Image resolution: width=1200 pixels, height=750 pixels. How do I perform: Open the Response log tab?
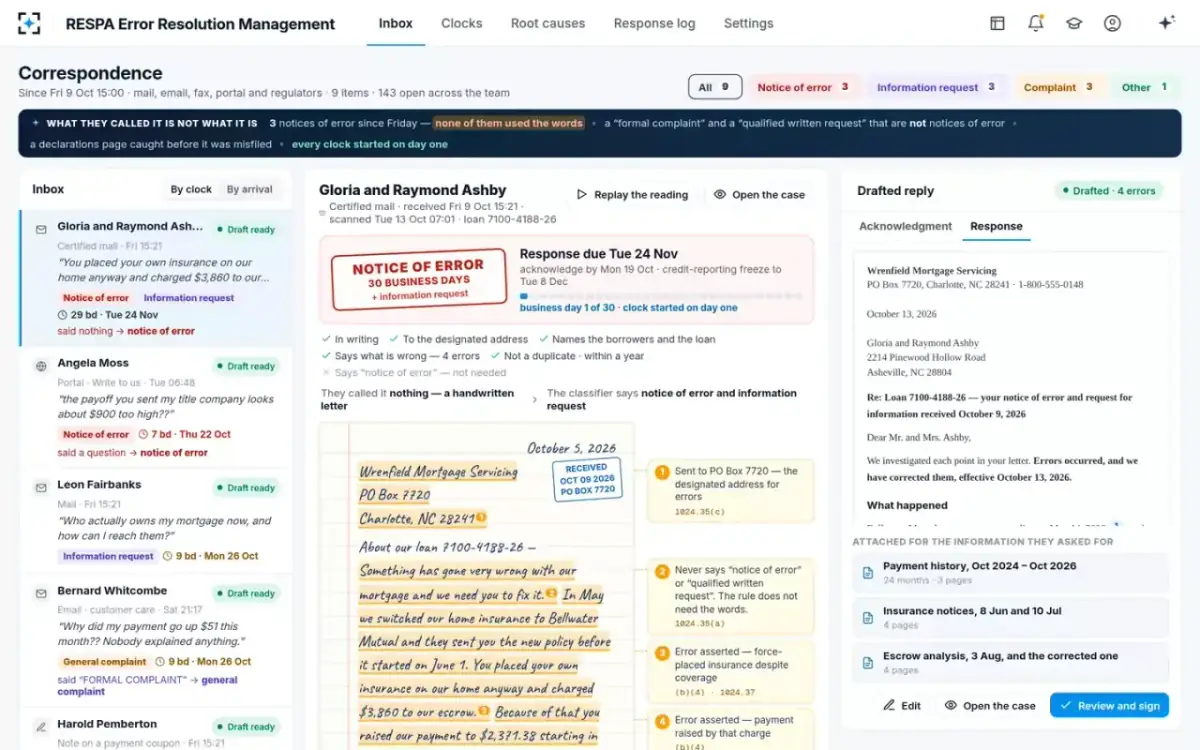coord(654,23)
